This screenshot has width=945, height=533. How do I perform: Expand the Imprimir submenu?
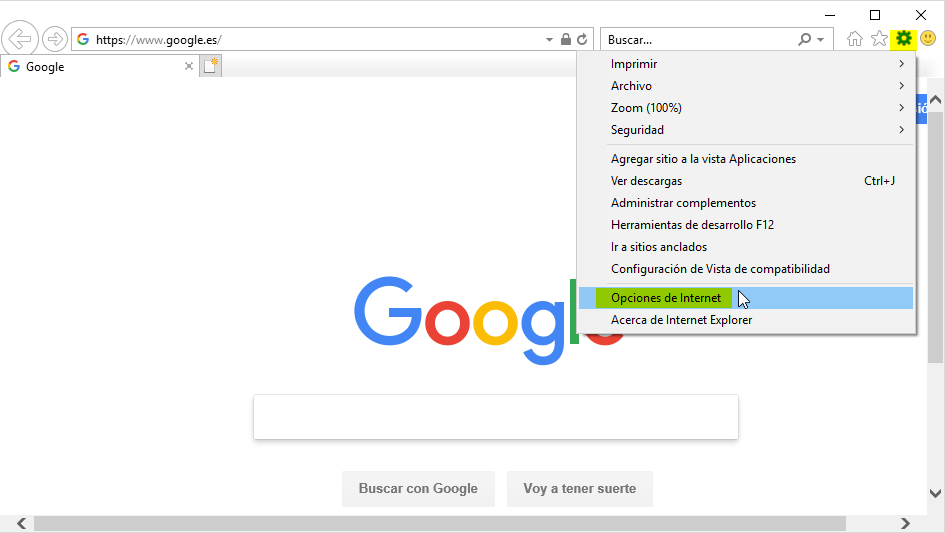746,64
